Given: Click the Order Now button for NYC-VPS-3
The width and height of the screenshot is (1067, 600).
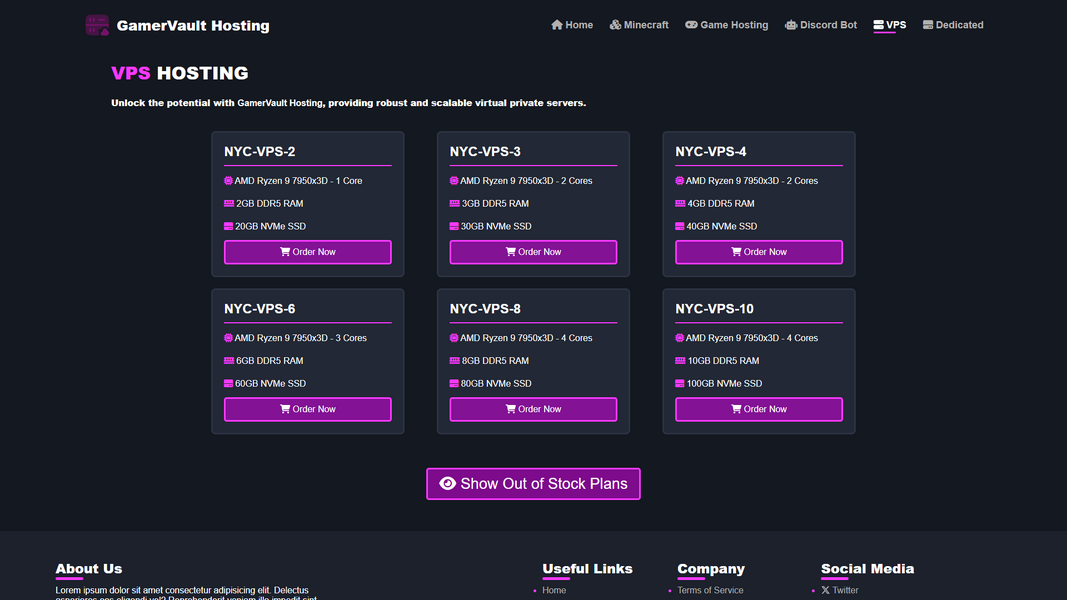Looking at the screenshot, I should tap(533, 251).
